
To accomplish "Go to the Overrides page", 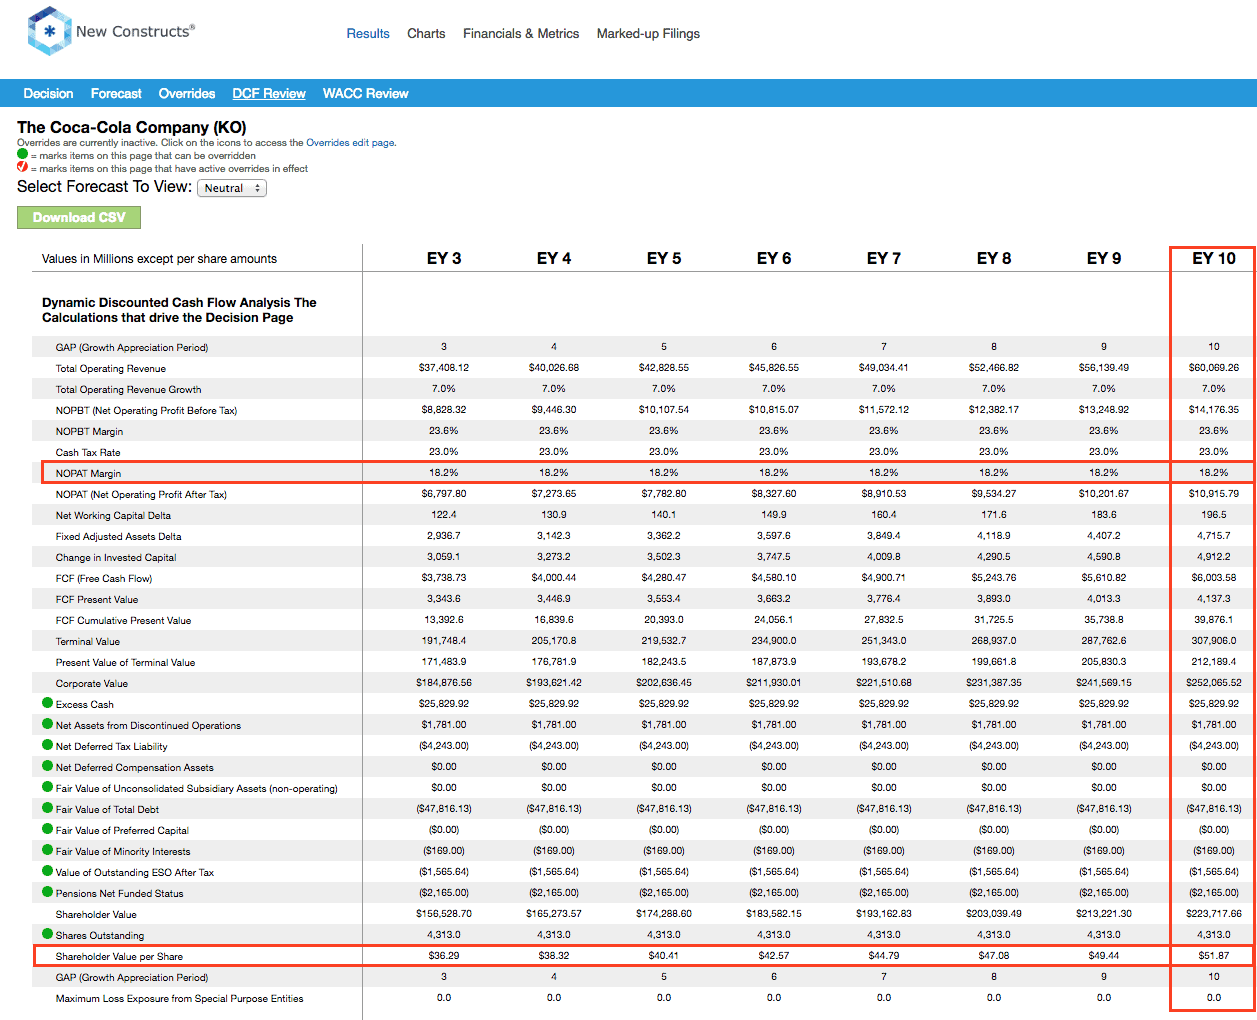I will pos(187,93).
